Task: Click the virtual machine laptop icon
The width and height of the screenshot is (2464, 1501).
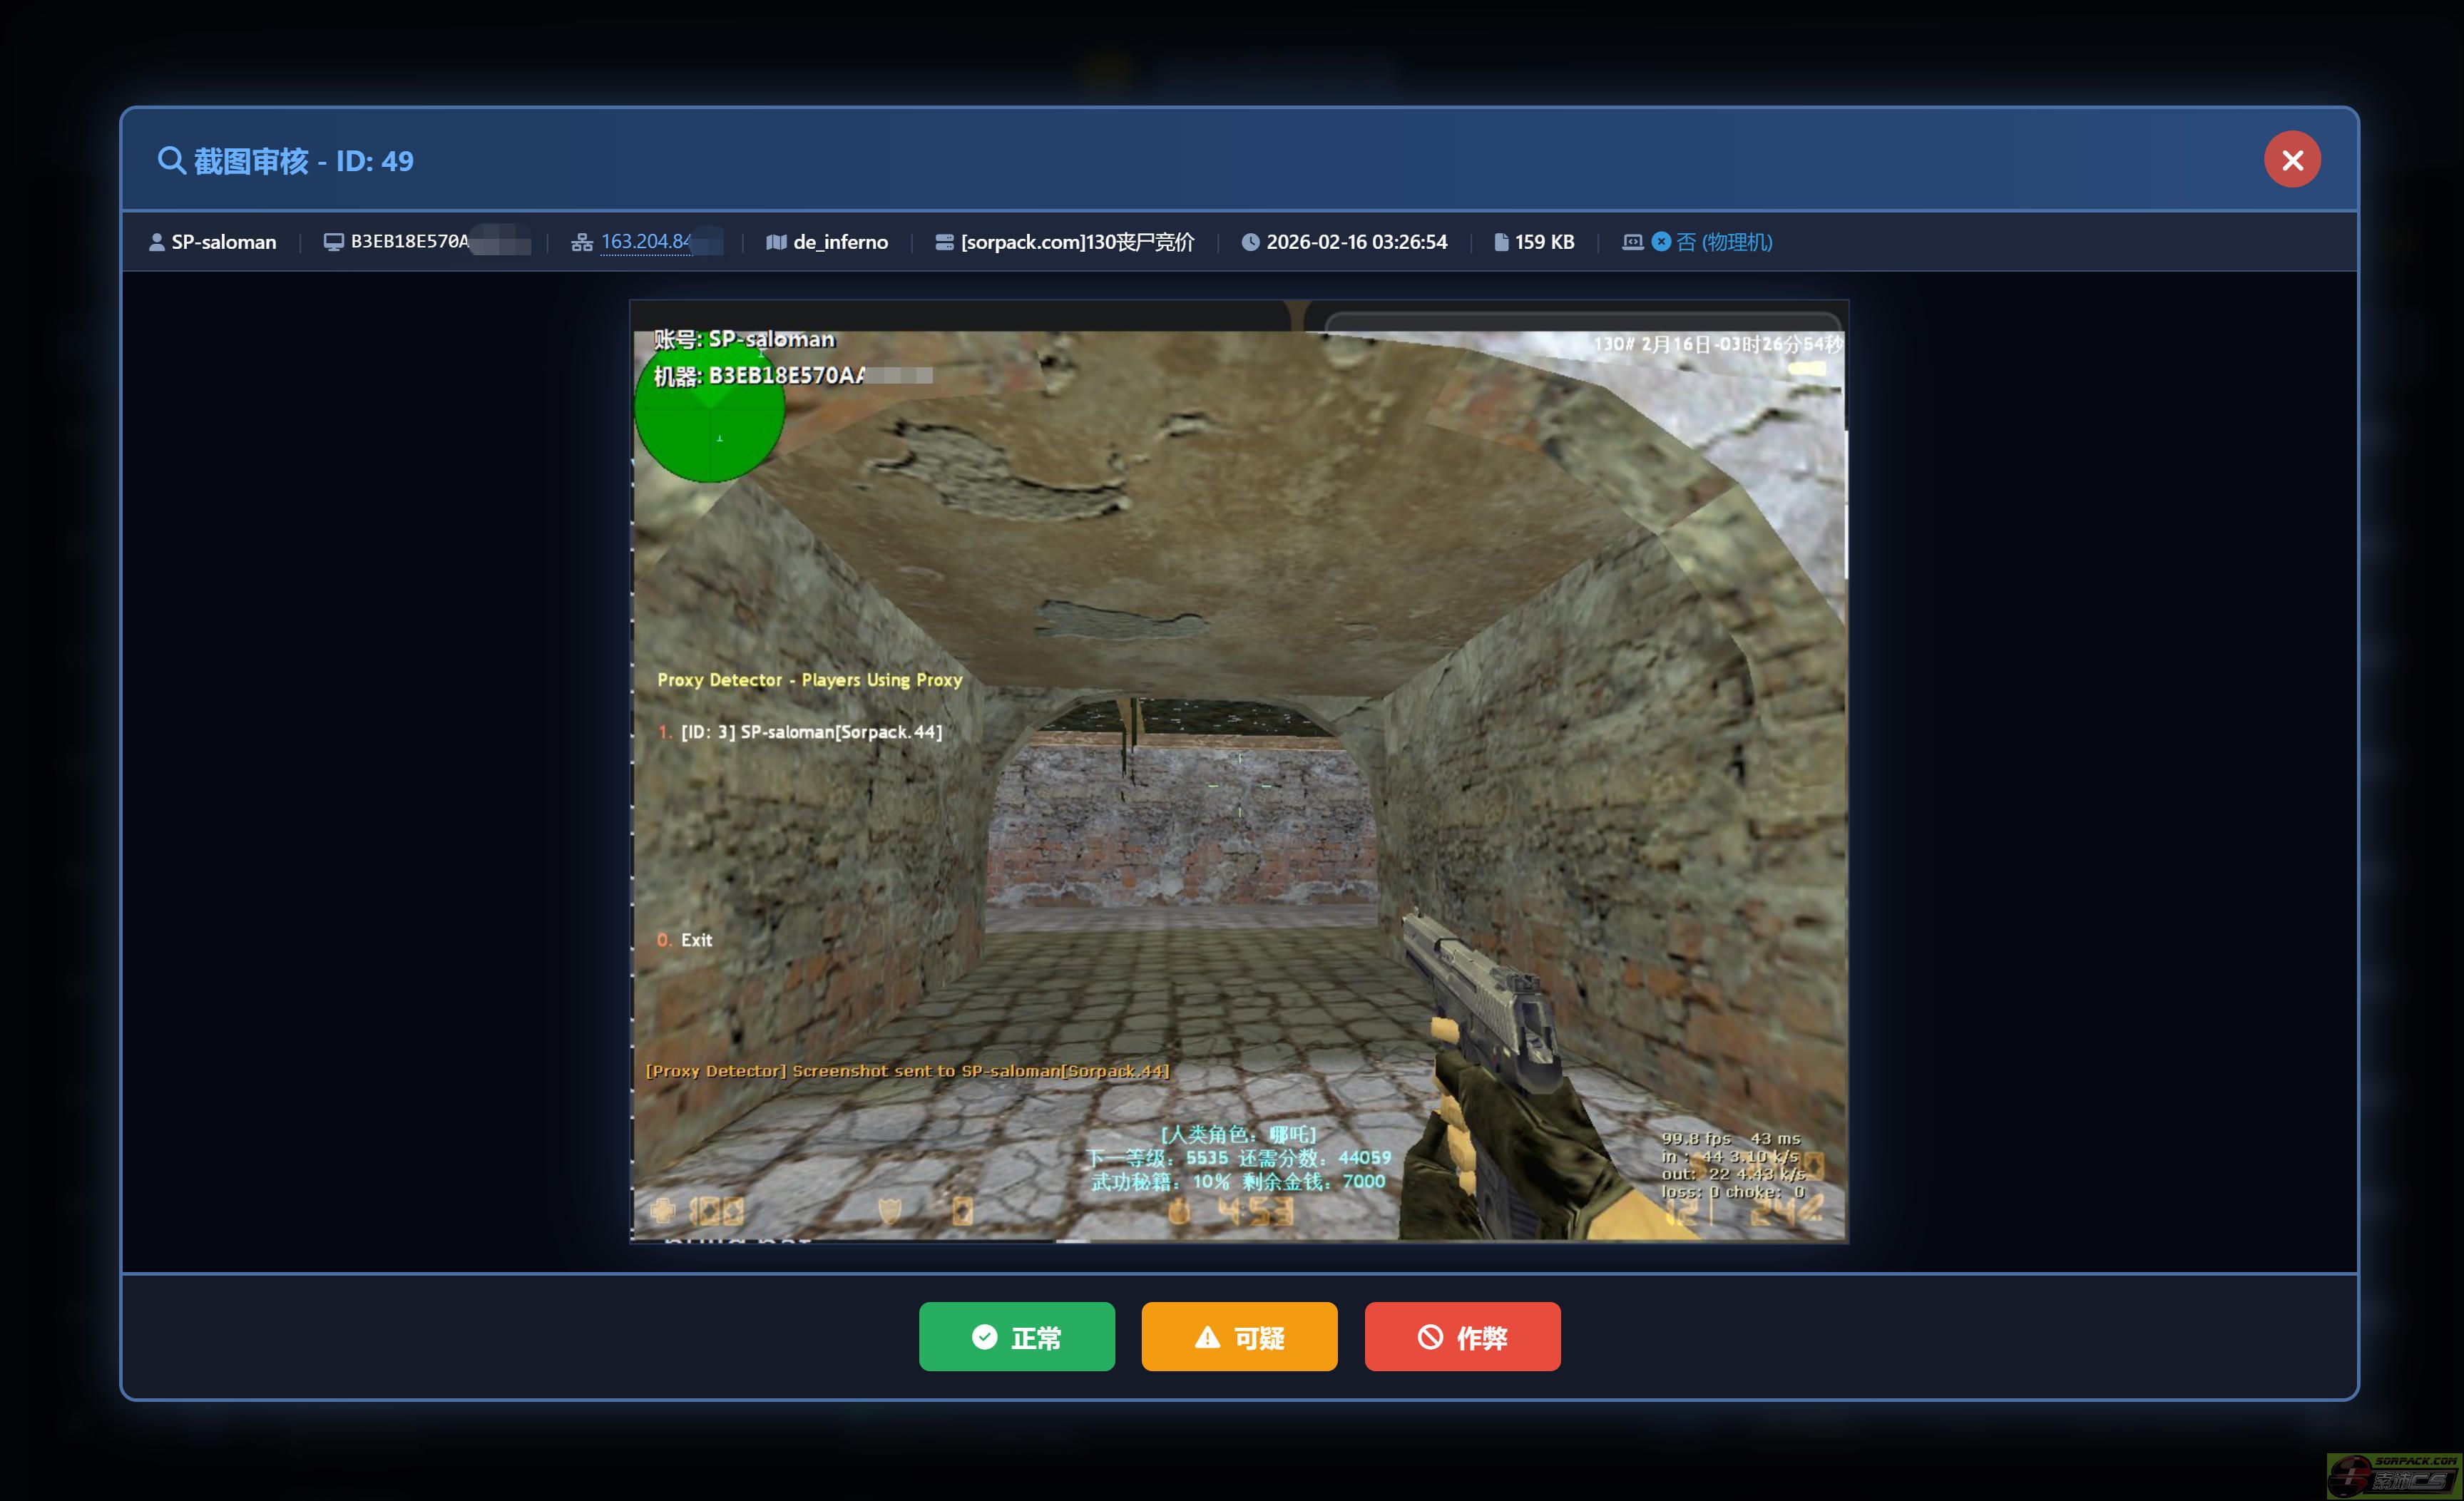Action: click(x=1632, y=242)
